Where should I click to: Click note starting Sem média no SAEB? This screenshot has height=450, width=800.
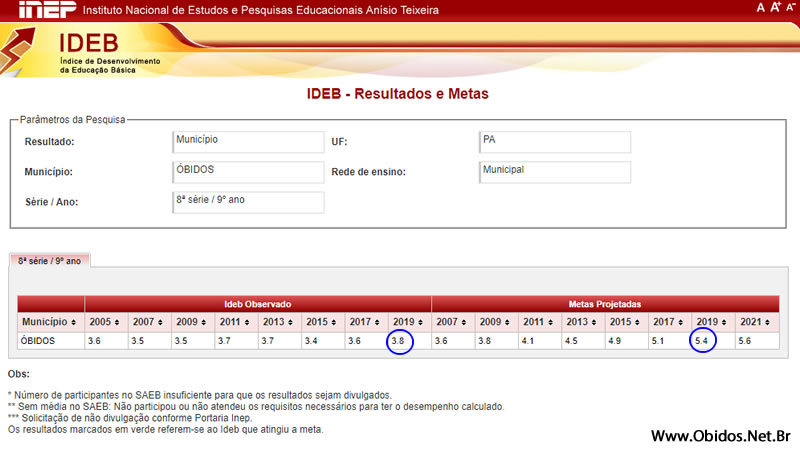[x=256, y=407]
